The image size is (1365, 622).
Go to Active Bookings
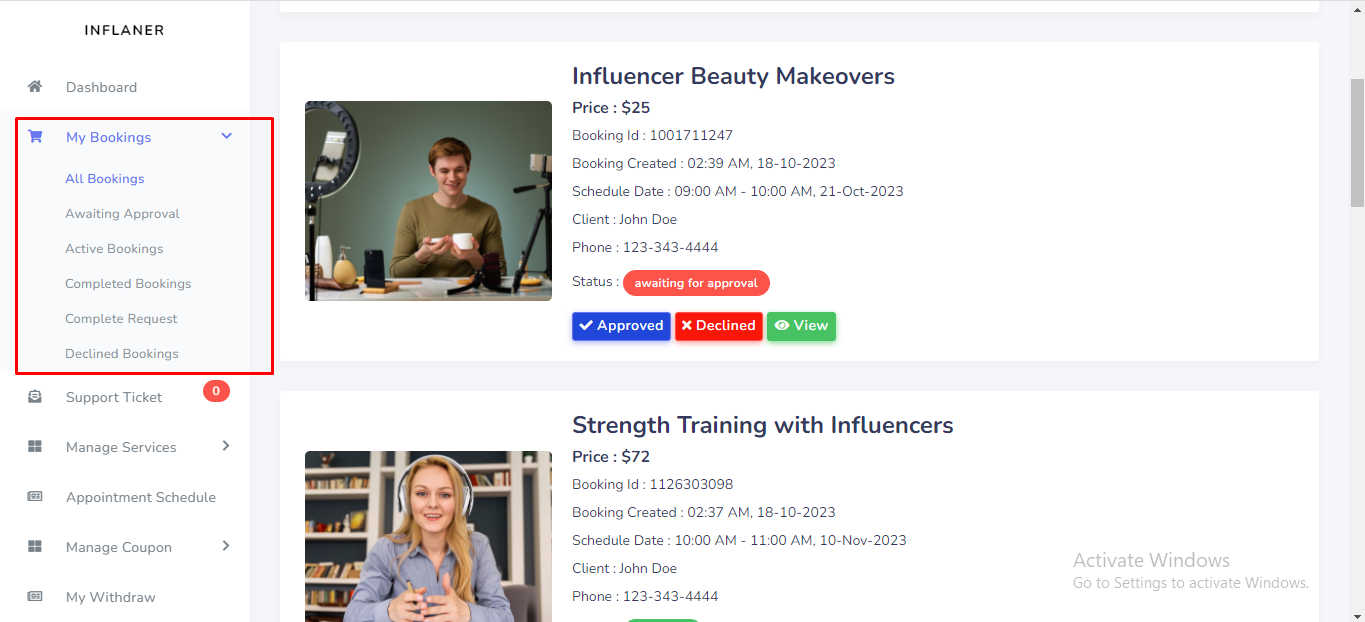point(114,249)
